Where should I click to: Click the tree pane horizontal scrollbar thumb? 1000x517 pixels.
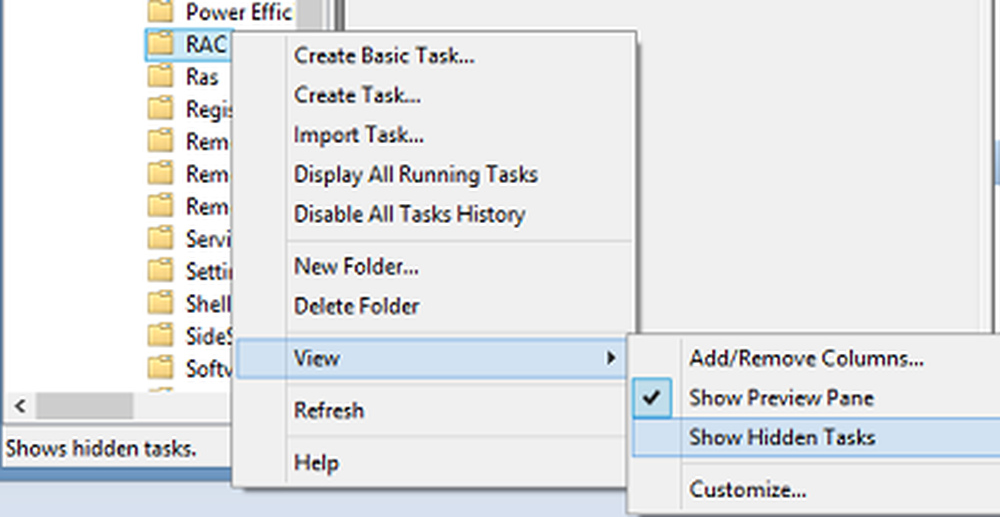[x=84, y=406]
